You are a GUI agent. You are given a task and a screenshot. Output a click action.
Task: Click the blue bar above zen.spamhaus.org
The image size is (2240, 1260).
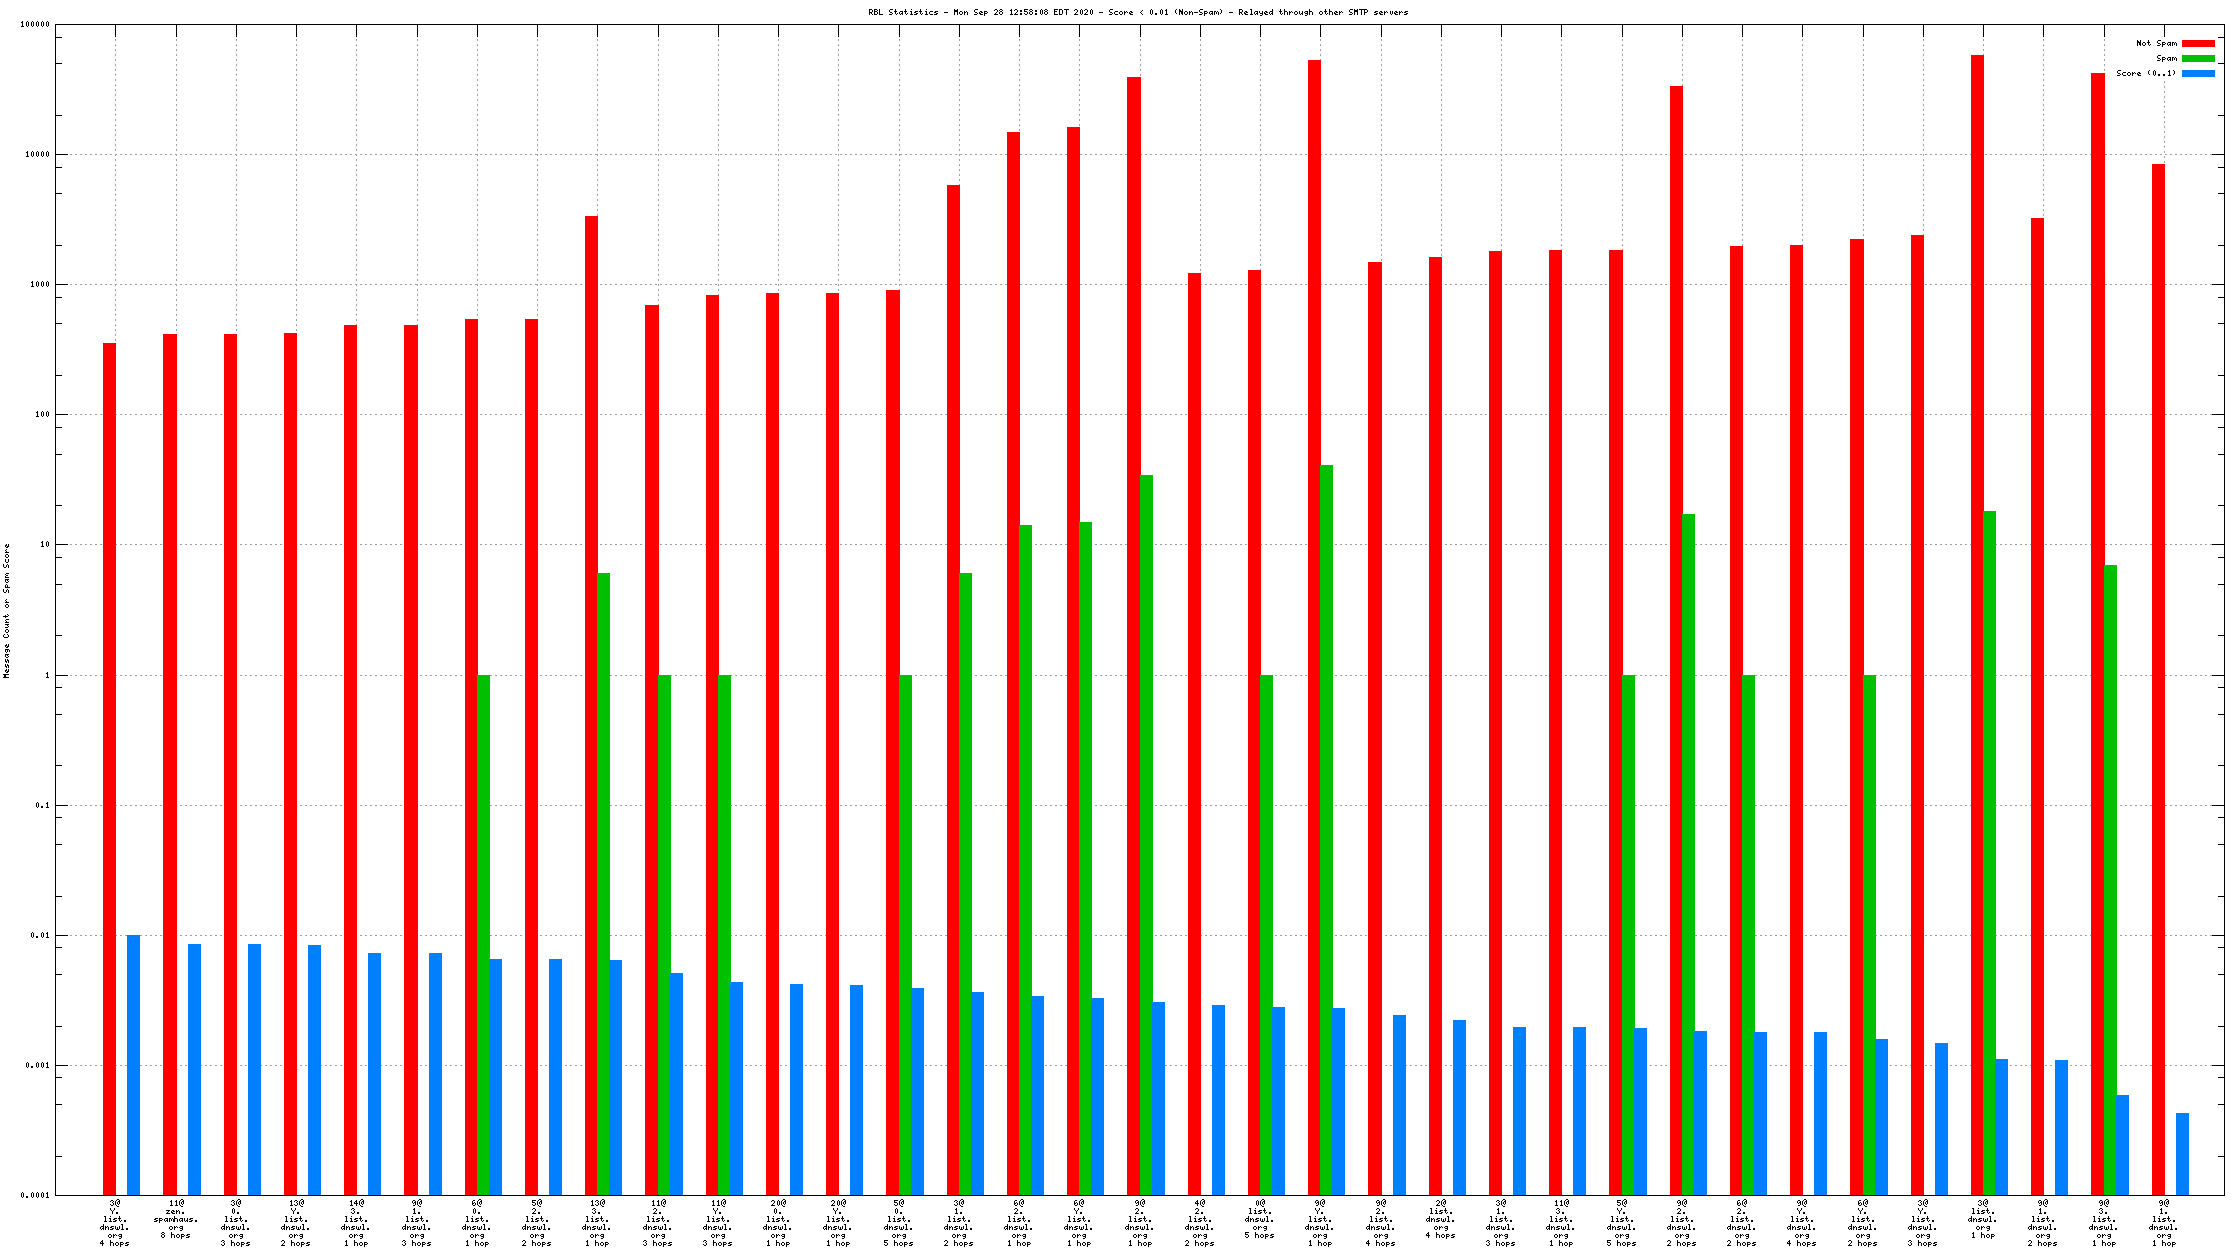(x=194, y=1068)
